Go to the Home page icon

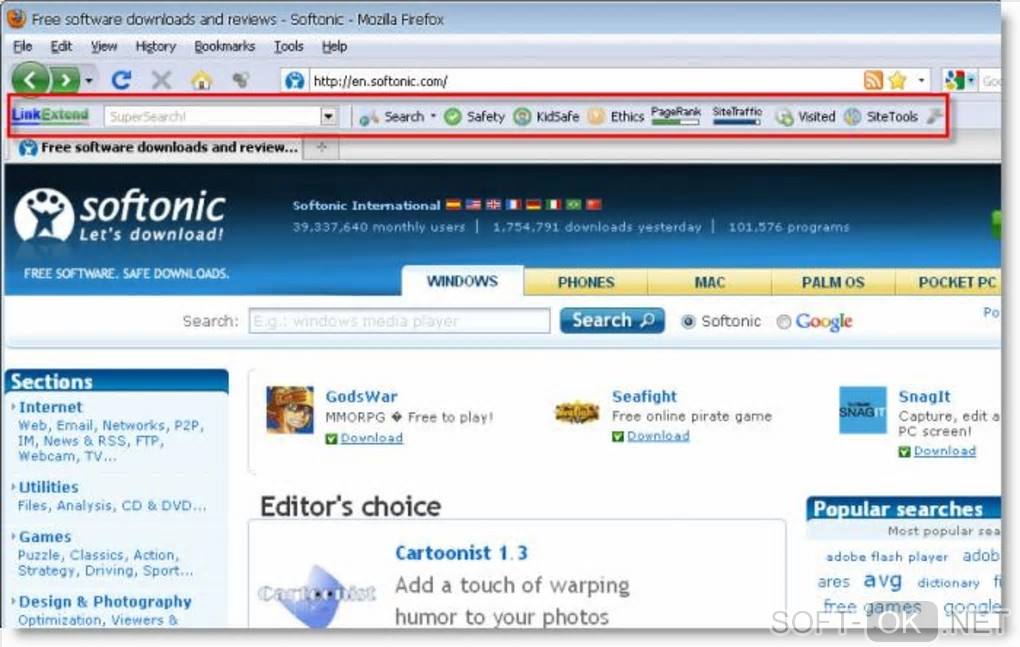[202, 81]
